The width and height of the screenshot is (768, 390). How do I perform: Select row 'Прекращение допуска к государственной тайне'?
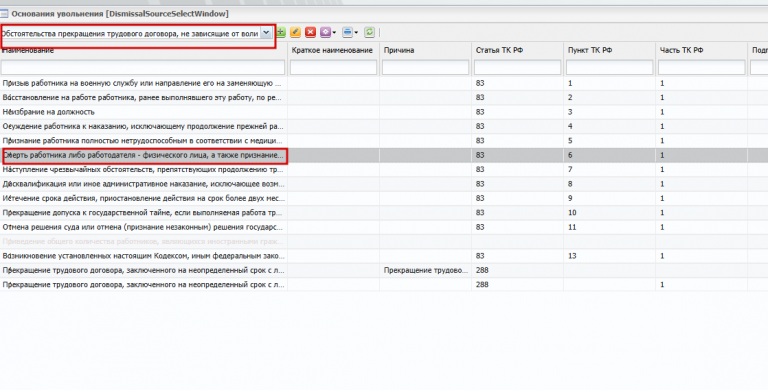coord(384,213)
